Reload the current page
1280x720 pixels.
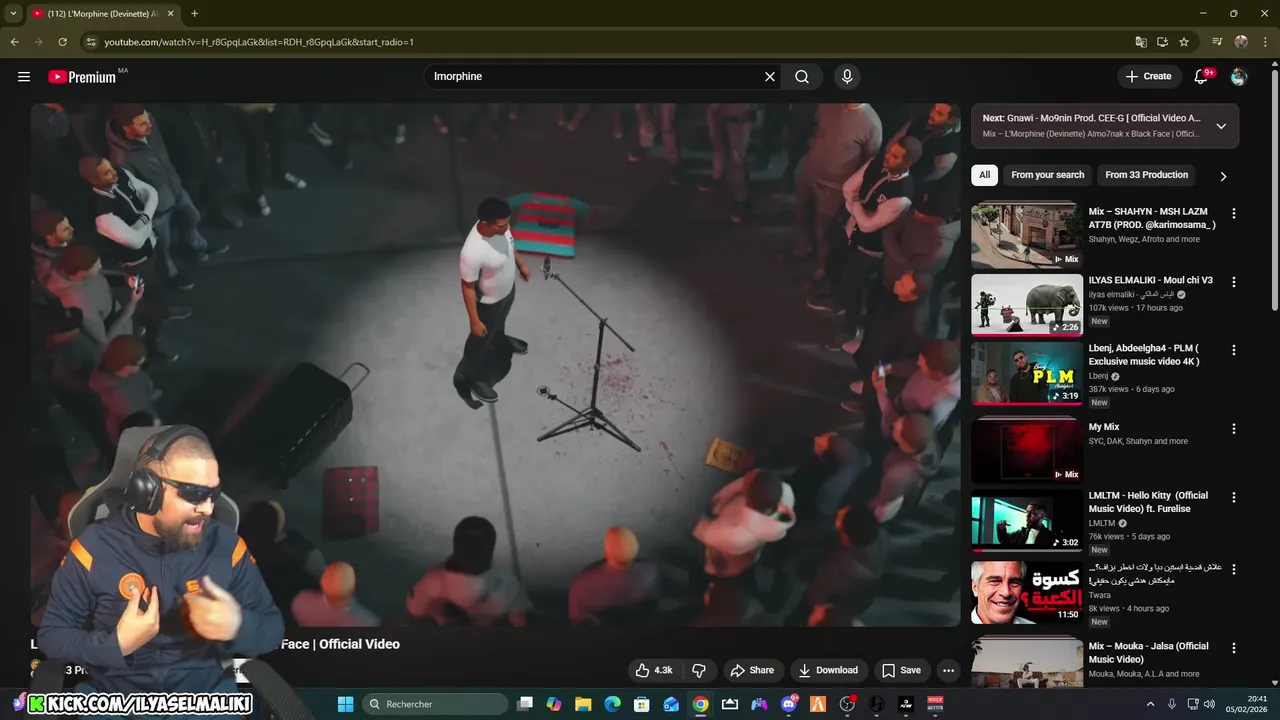tap(62, 42)
